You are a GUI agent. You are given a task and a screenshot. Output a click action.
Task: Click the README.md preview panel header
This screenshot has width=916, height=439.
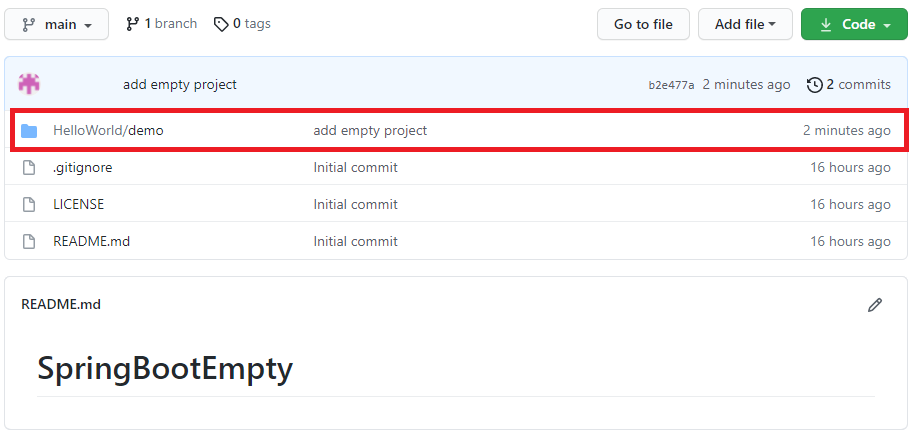click(61, 305)
